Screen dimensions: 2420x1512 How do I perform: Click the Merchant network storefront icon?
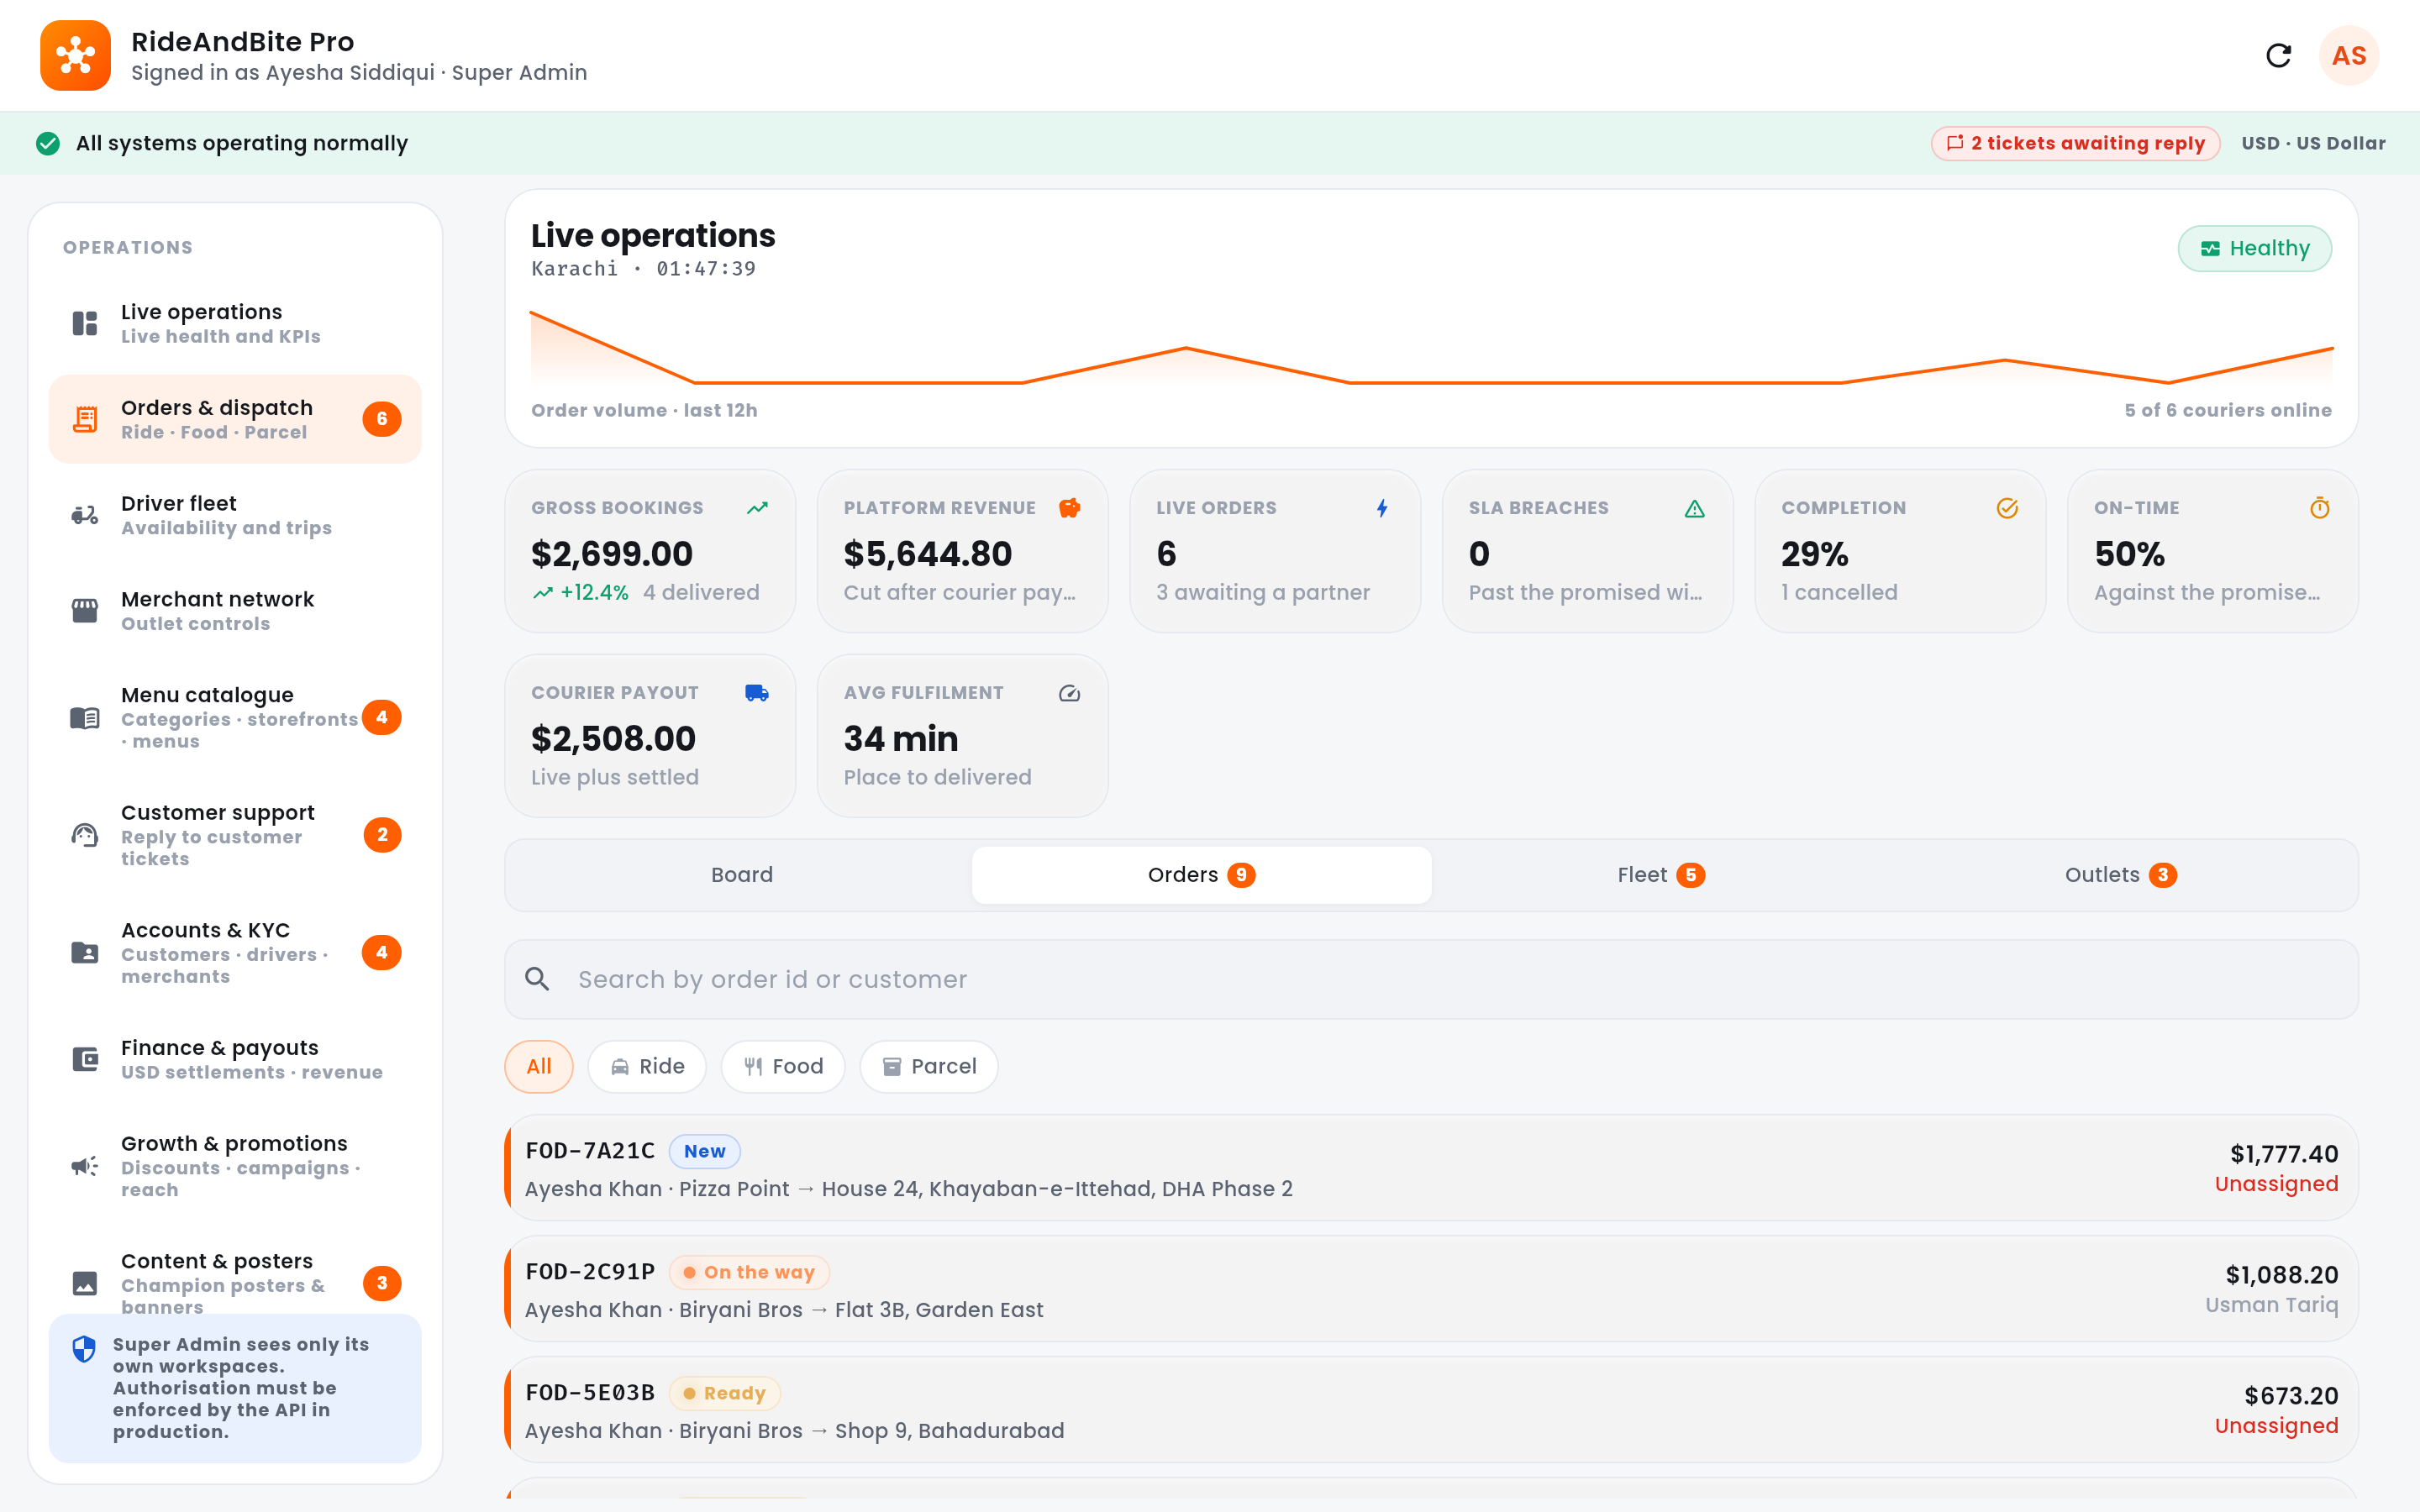coord(85,610)
